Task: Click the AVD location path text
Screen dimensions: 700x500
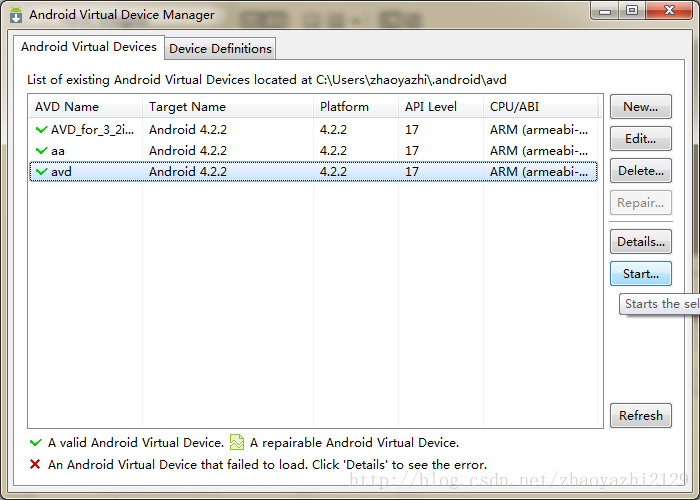Action: pos(411,79)
